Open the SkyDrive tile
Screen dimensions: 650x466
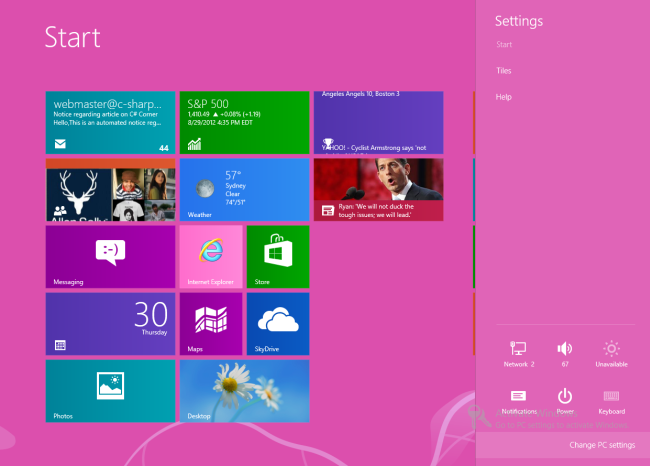pos(278,324)
